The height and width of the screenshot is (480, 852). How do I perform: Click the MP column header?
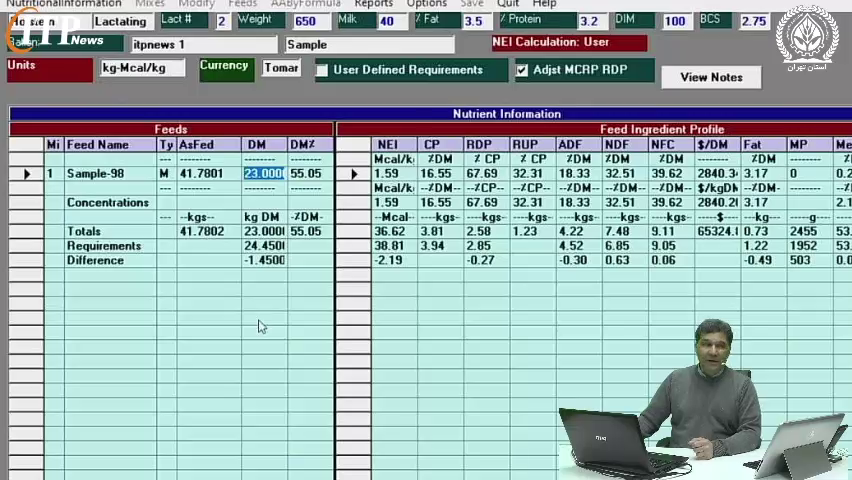coord(810,145)
